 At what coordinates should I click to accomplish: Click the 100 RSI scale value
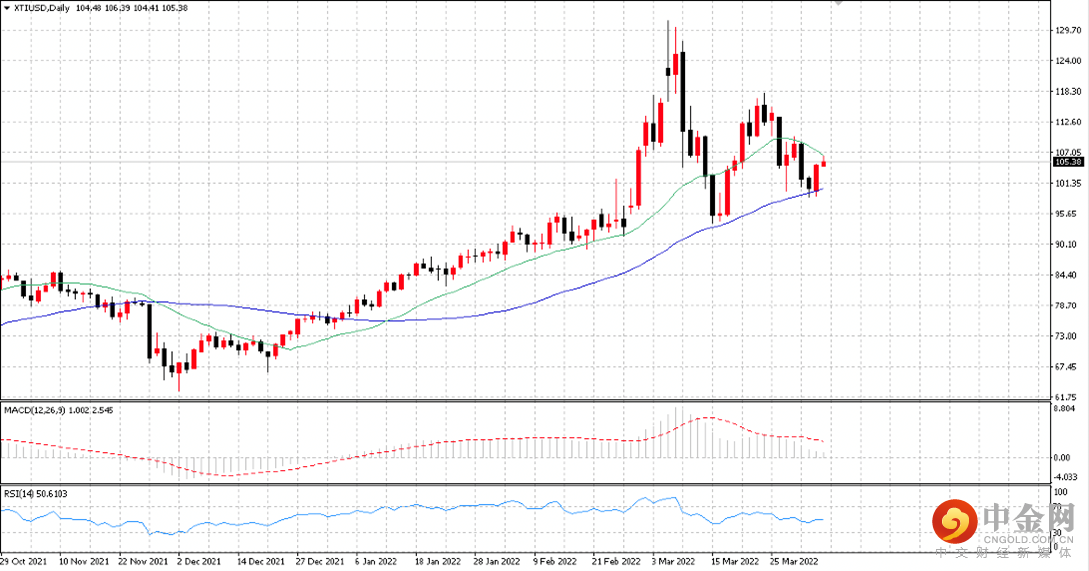coord(1061,493)
